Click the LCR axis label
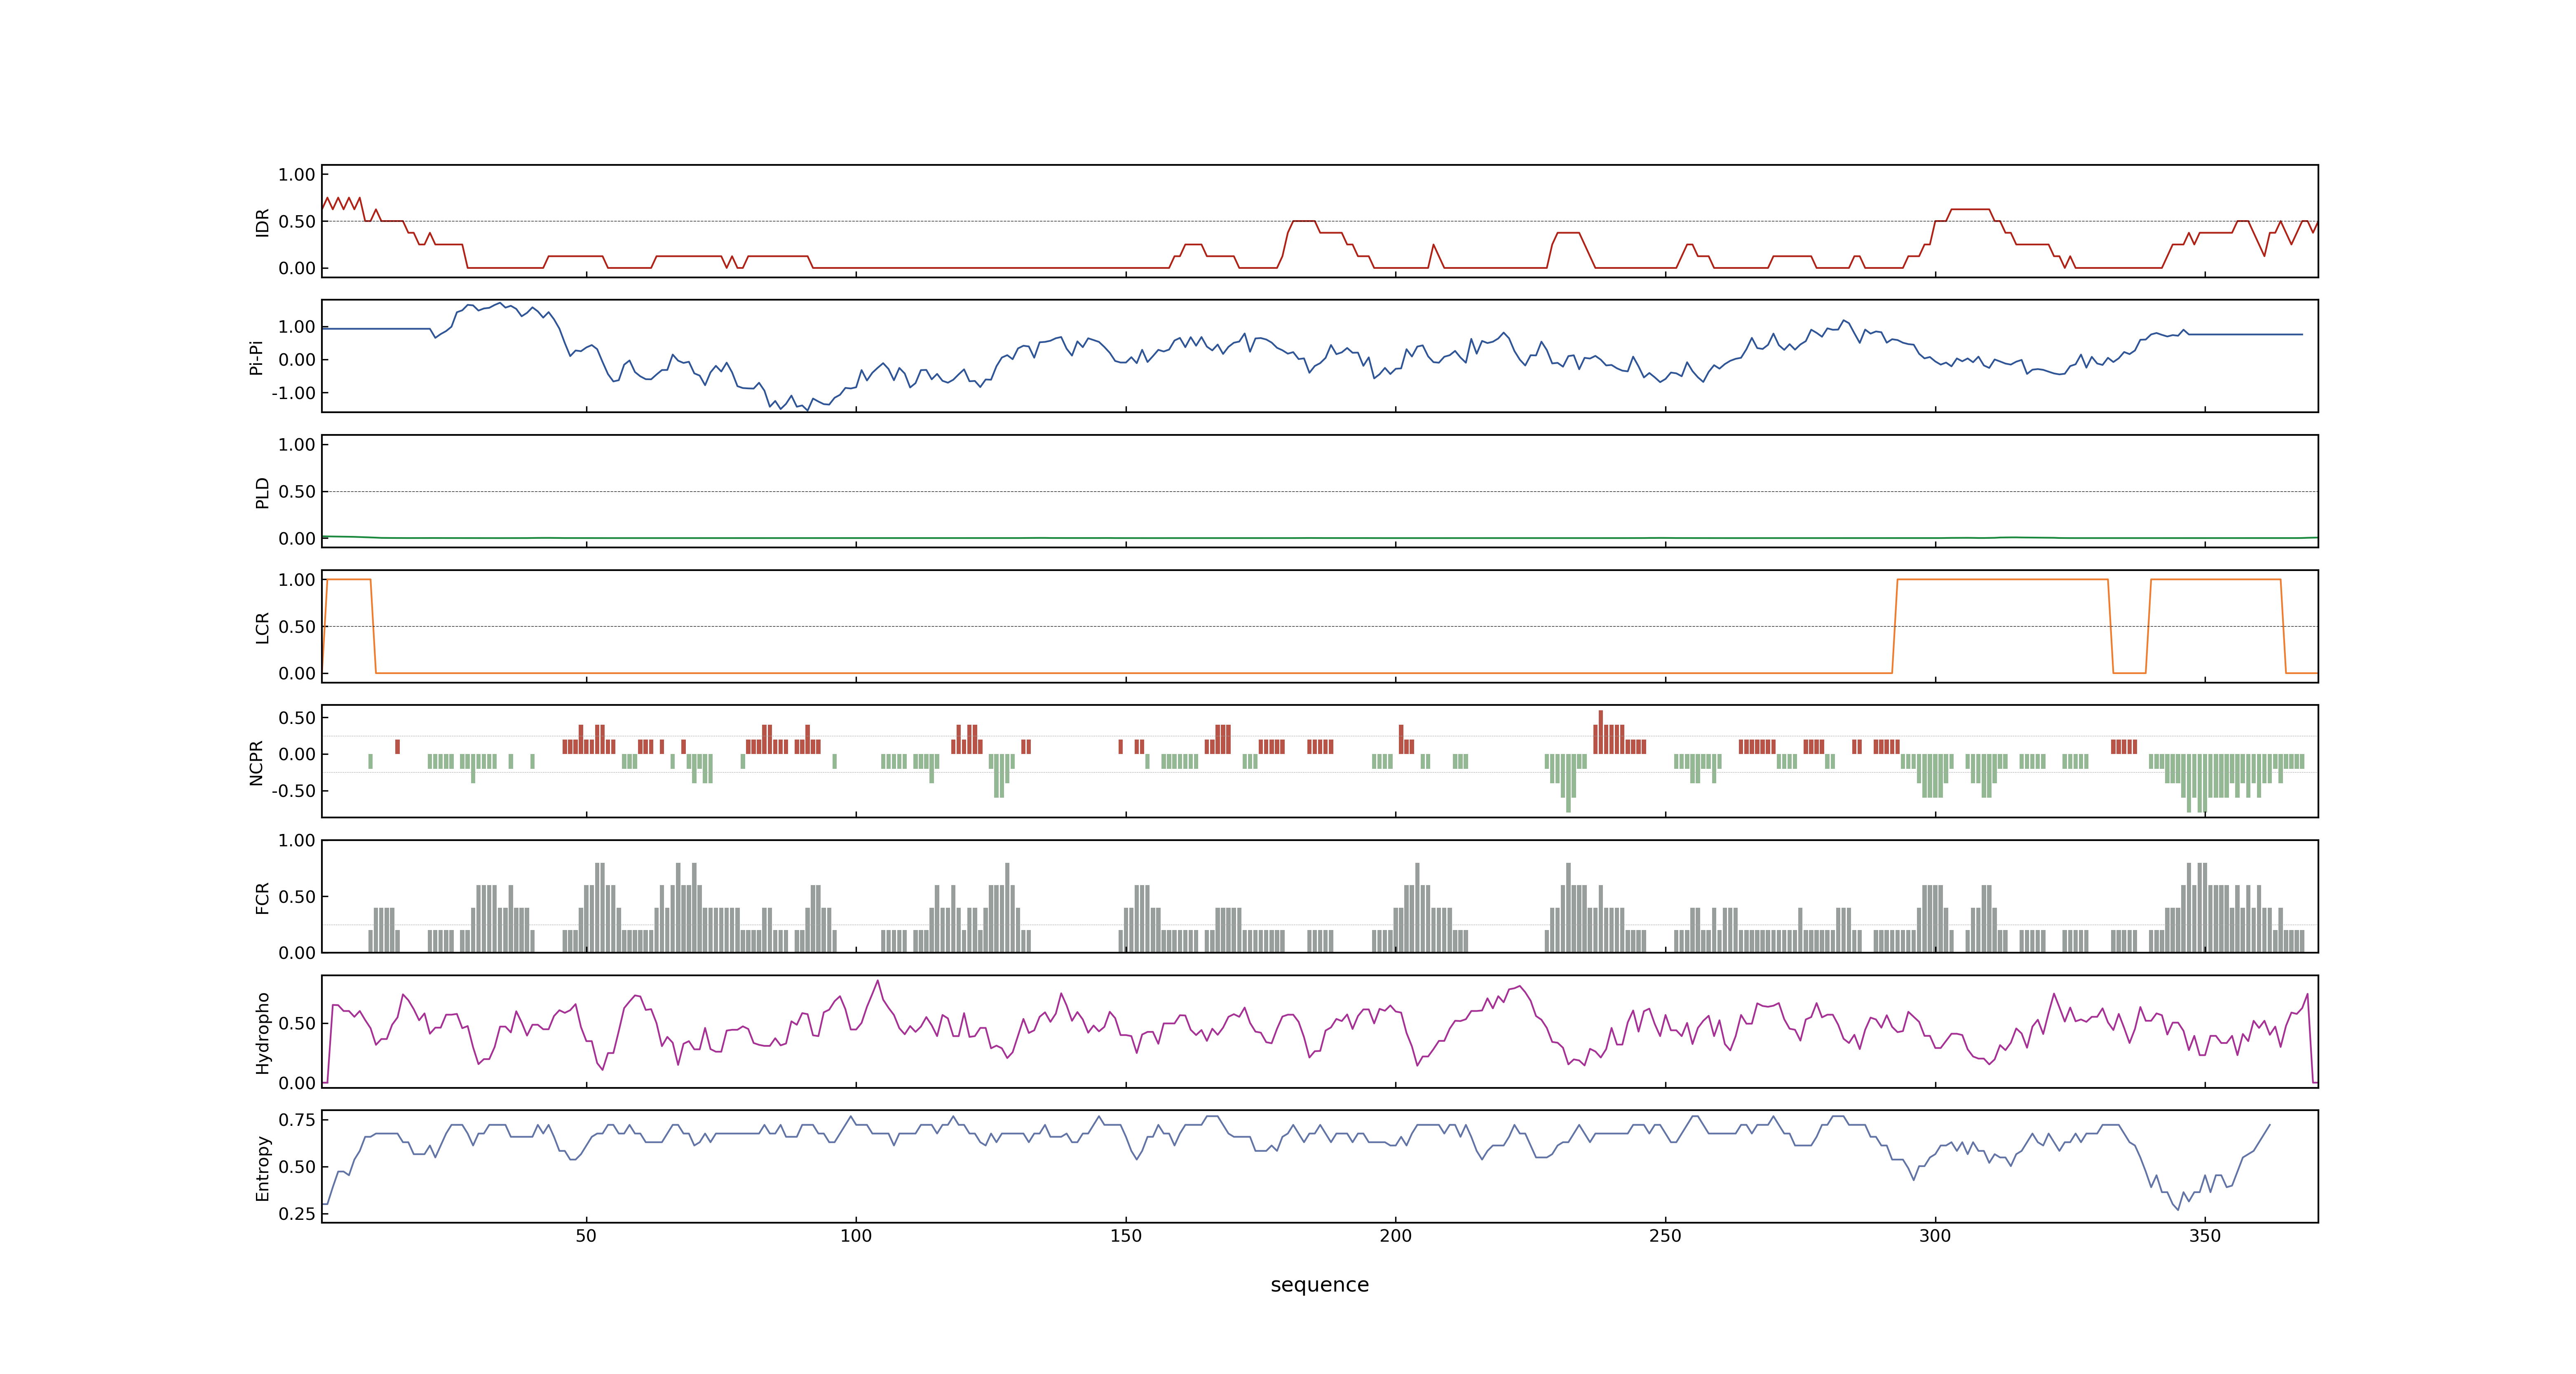 (262, 627)
